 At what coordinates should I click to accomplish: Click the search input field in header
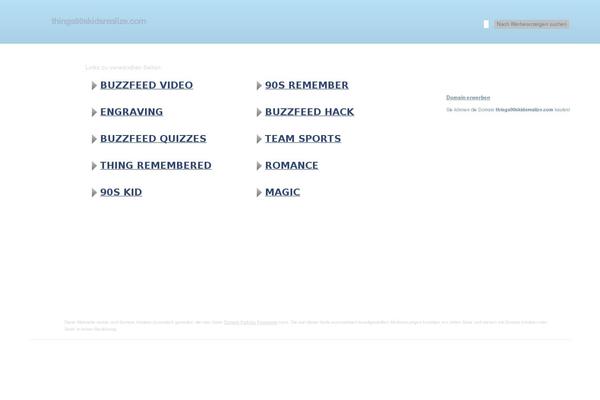tap(486, 24)
